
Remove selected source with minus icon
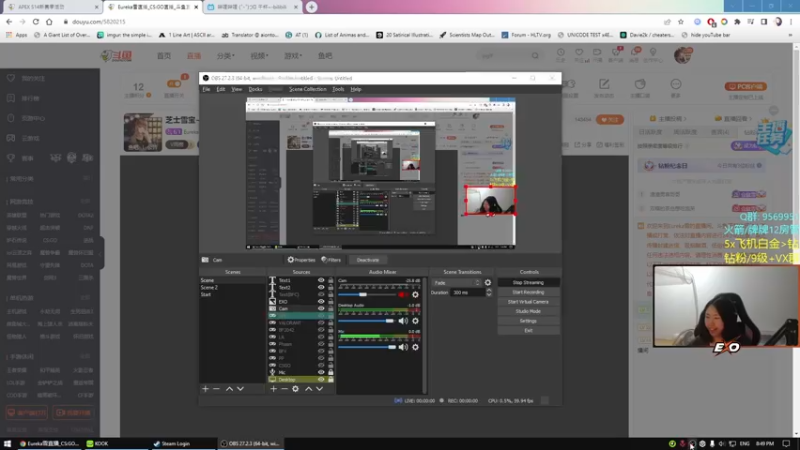284,389
